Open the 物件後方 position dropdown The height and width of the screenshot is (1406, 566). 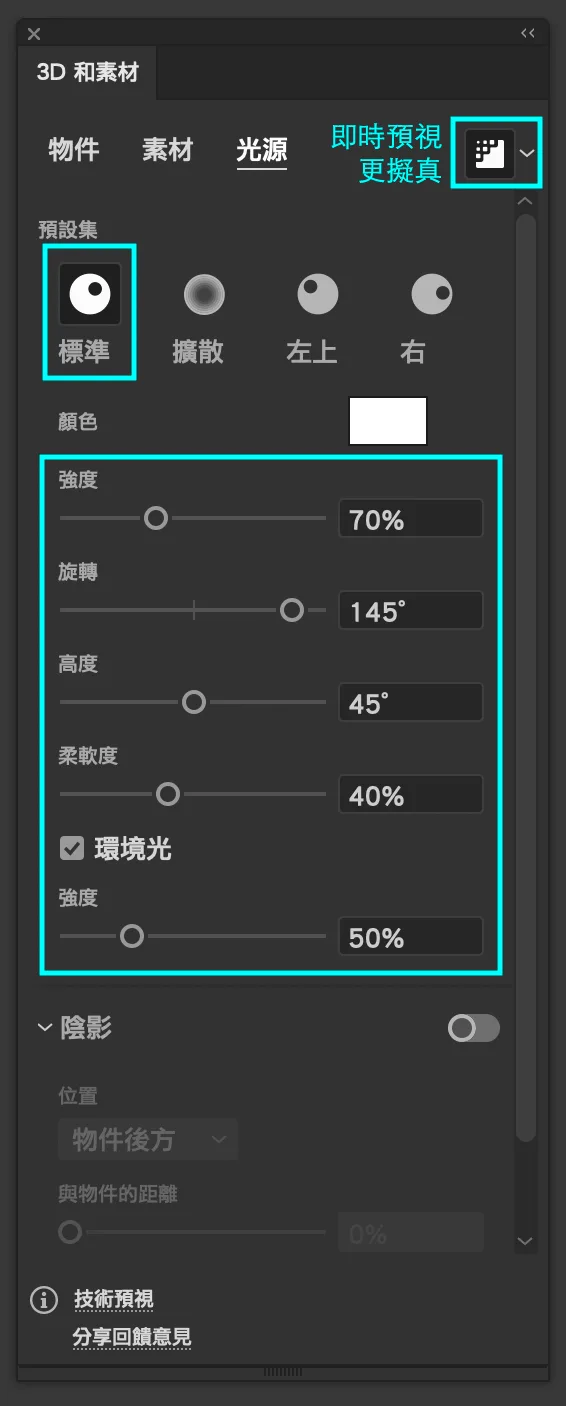tap(148, 1139)
